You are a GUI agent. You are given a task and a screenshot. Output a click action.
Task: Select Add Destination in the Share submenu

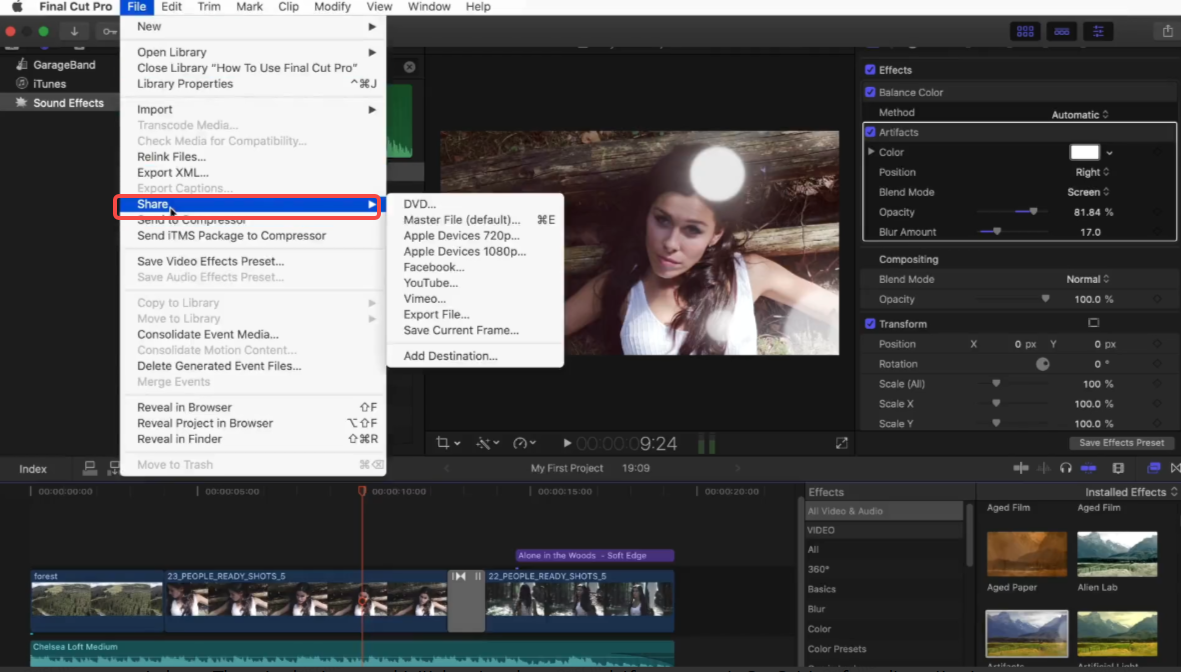[450, 355]
